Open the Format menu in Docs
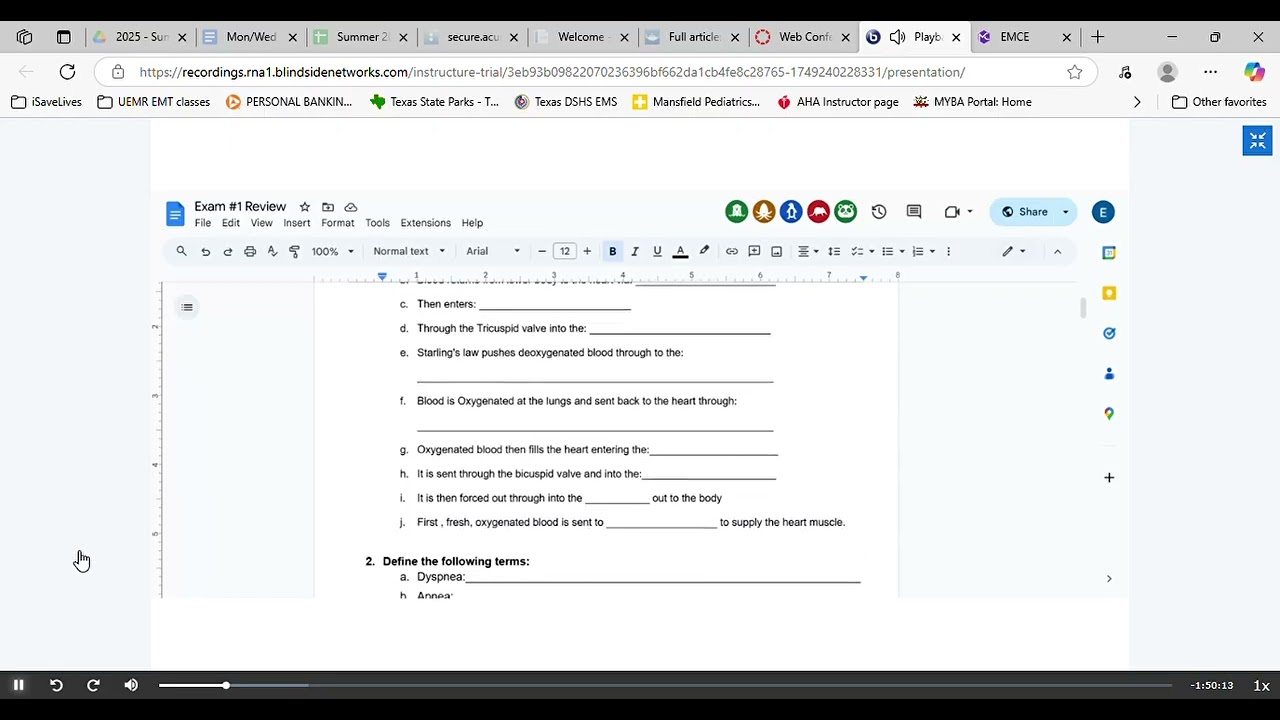Viewport: 1280px width, 720px height. (x=338, y=223)
